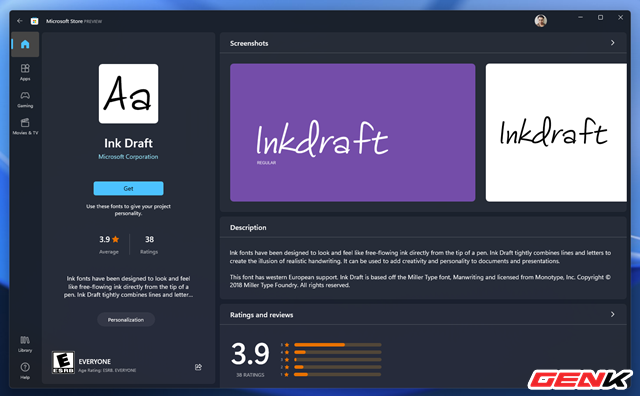
Task: Click the 1-star rating bar
Action: [338, 374]
